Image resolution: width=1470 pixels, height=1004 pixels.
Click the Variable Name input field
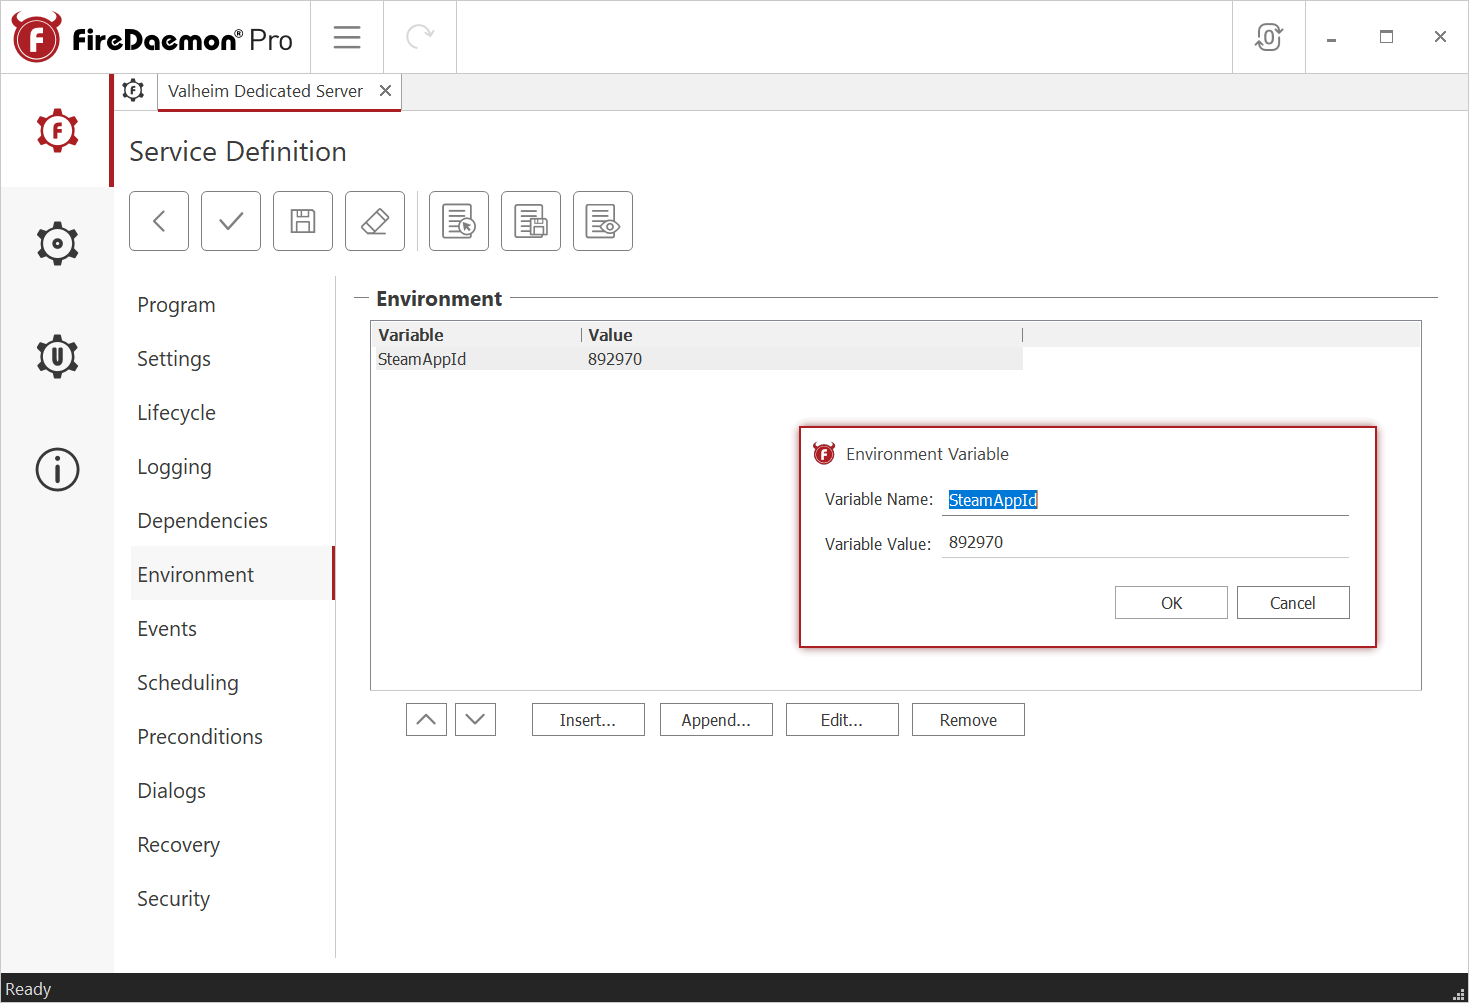(x=1145, y=500)
